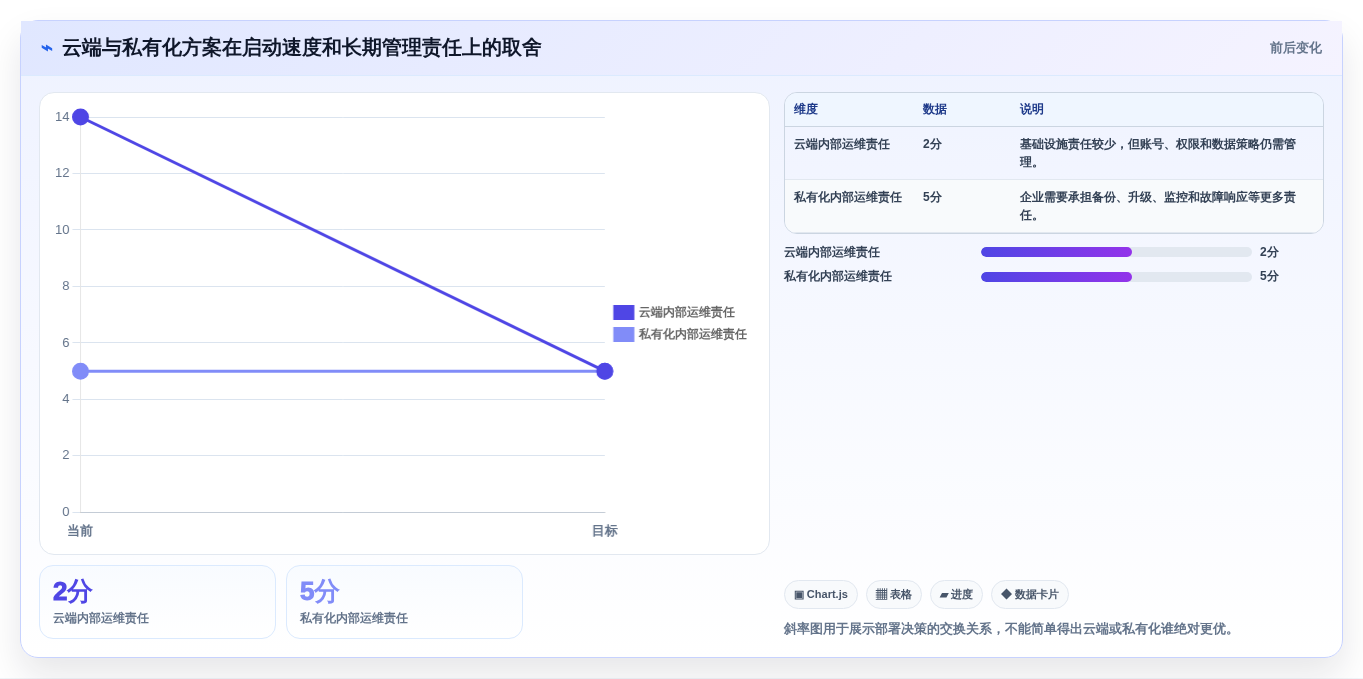The width and height of the screenshot is (1363, 679).
Task: Click the description starting 基础设施责任较少
Action: (1158, 153)
